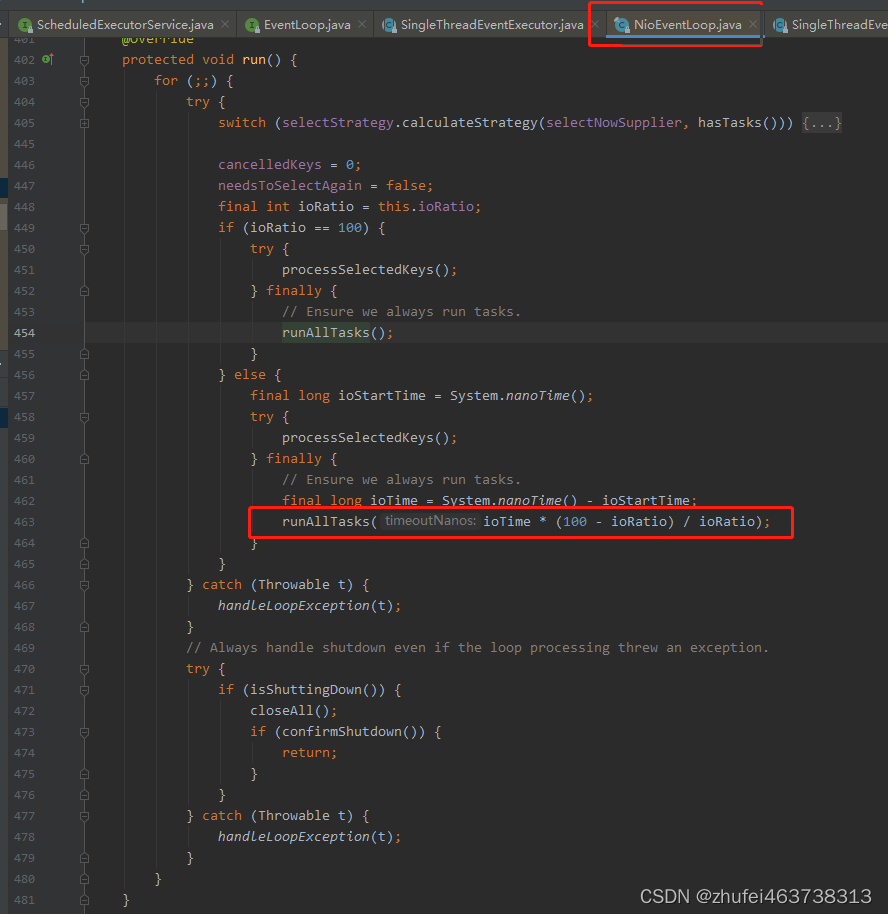Collapse the if ioRatio block at line 449

85,228
